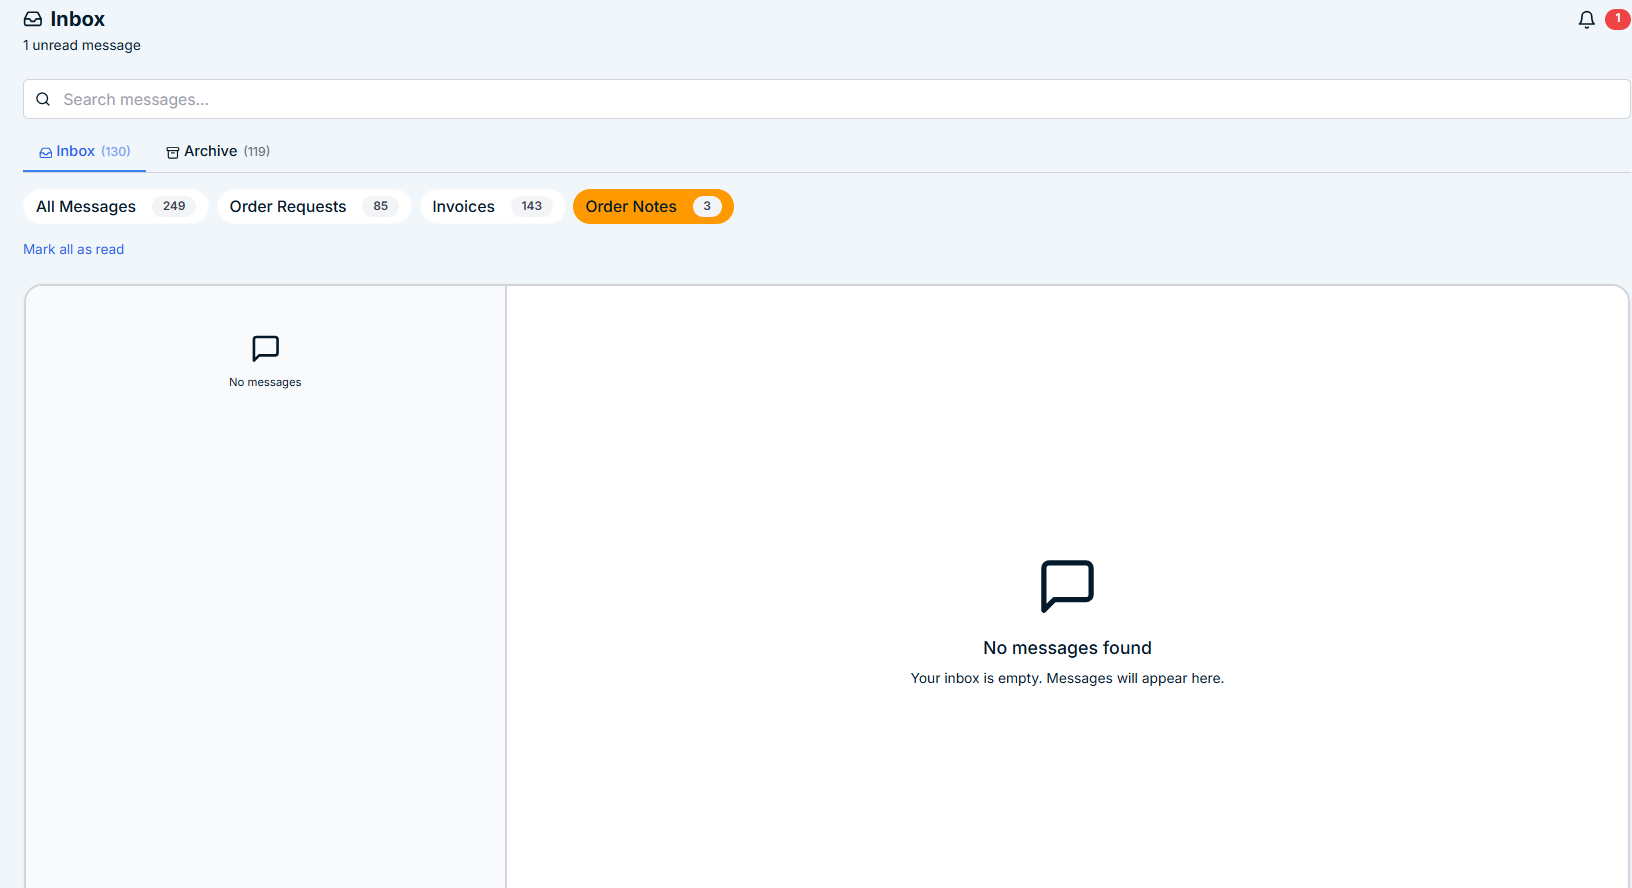Screen dimensions: 1632x888
Task: Filter by All Messages
Action: click(116, 206)
